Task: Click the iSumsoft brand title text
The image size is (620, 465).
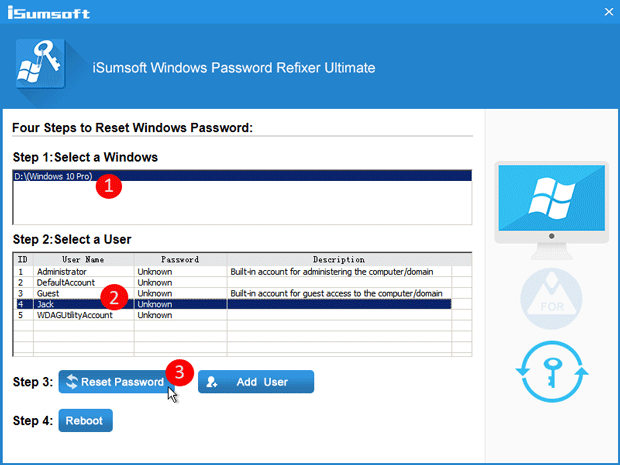Action: pos(49,13)
